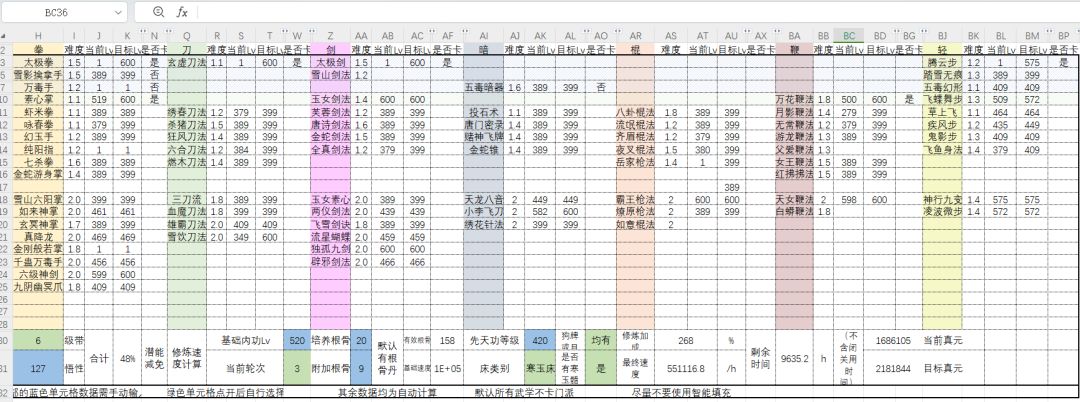Select the 鞭 category header cell
Image resolution: width=1080 pixels, height=402 pixels.
click(x=794, y=50)
